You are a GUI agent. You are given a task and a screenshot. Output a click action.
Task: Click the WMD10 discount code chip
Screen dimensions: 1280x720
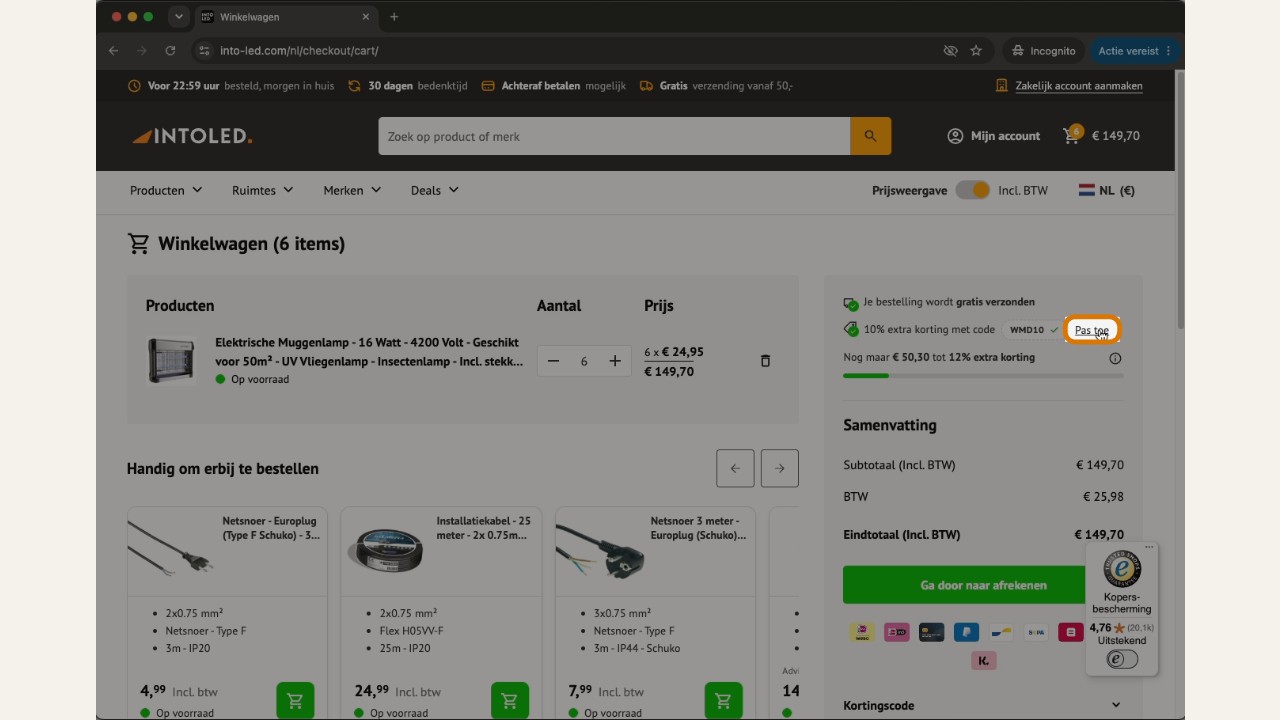pyautogui.click(x=1033, y=330)
